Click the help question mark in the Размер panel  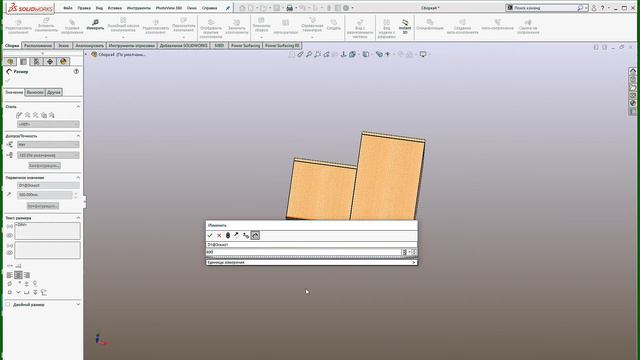(x=76, y=71)
